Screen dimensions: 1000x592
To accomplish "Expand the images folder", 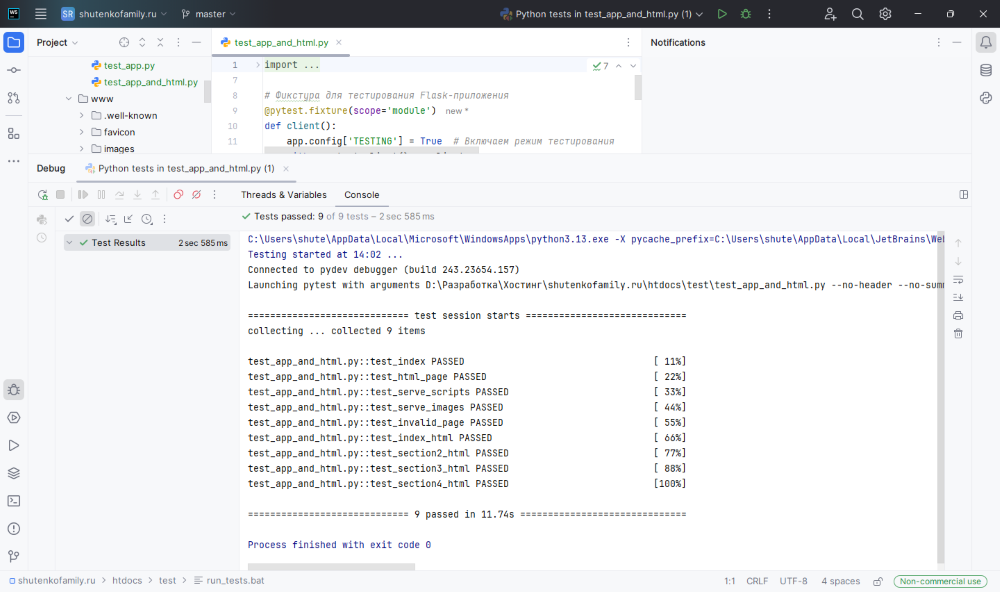I will point(83,148).
